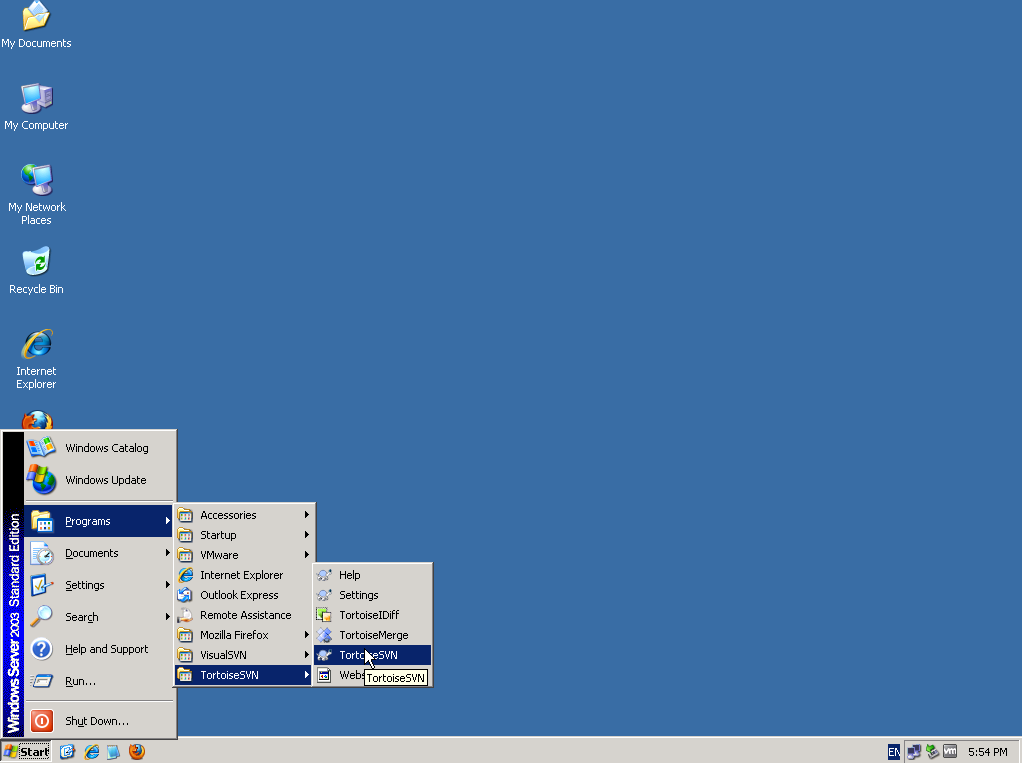
Task: Click the TortoiseSVN folder in Programs menu
Action: [x=244, y=674]
